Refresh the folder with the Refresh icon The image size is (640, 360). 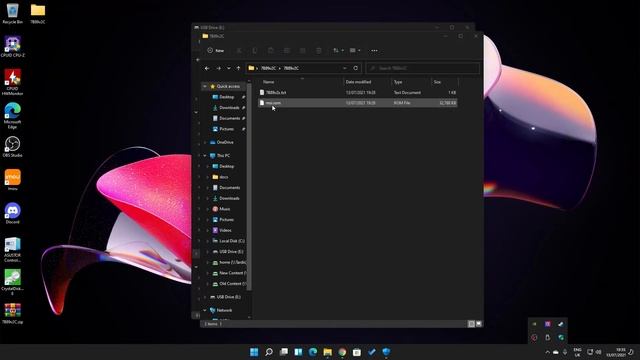(356, 68)
